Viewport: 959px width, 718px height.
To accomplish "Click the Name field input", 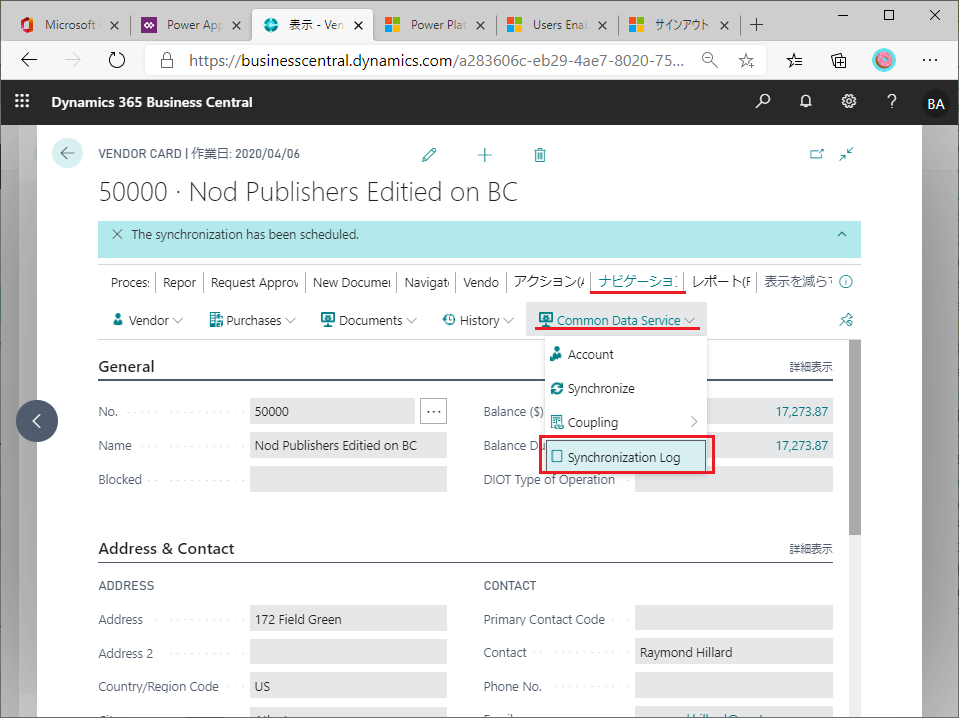I will (348, 445).
